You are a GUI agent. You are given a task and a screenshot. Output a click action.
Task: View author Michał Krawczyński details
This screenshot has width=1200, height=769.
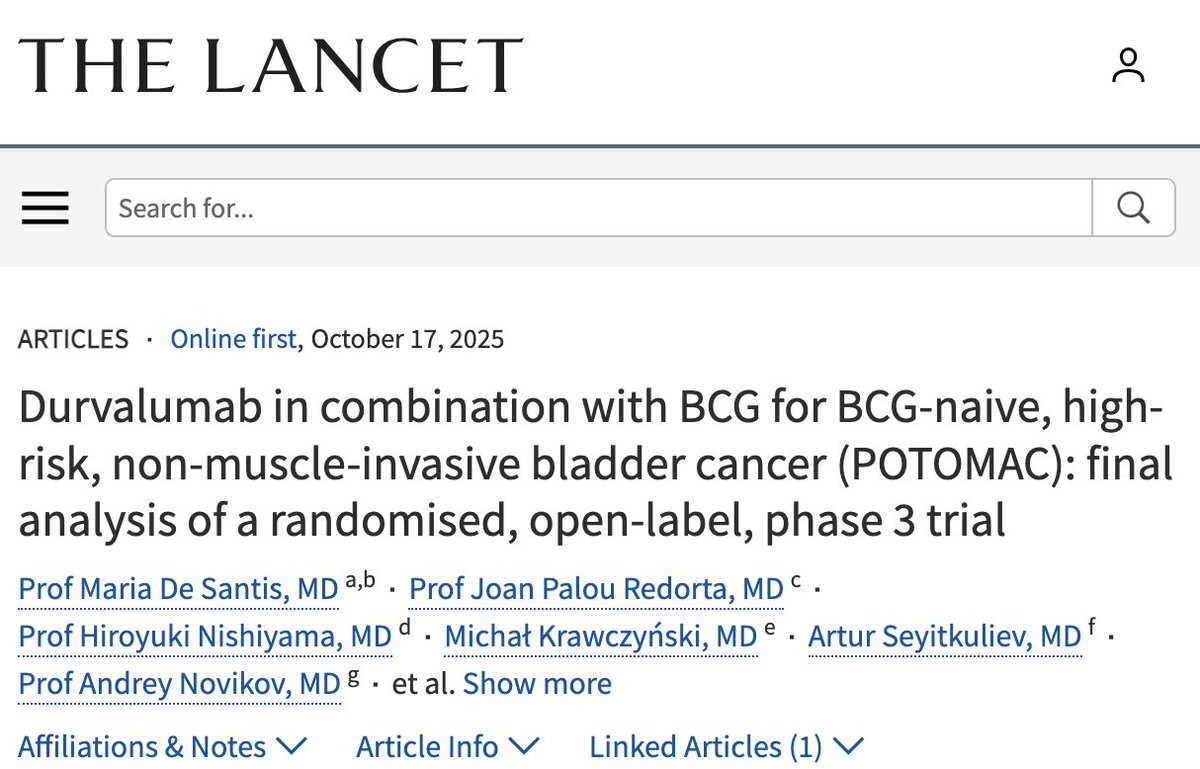[x=600, y=636]
